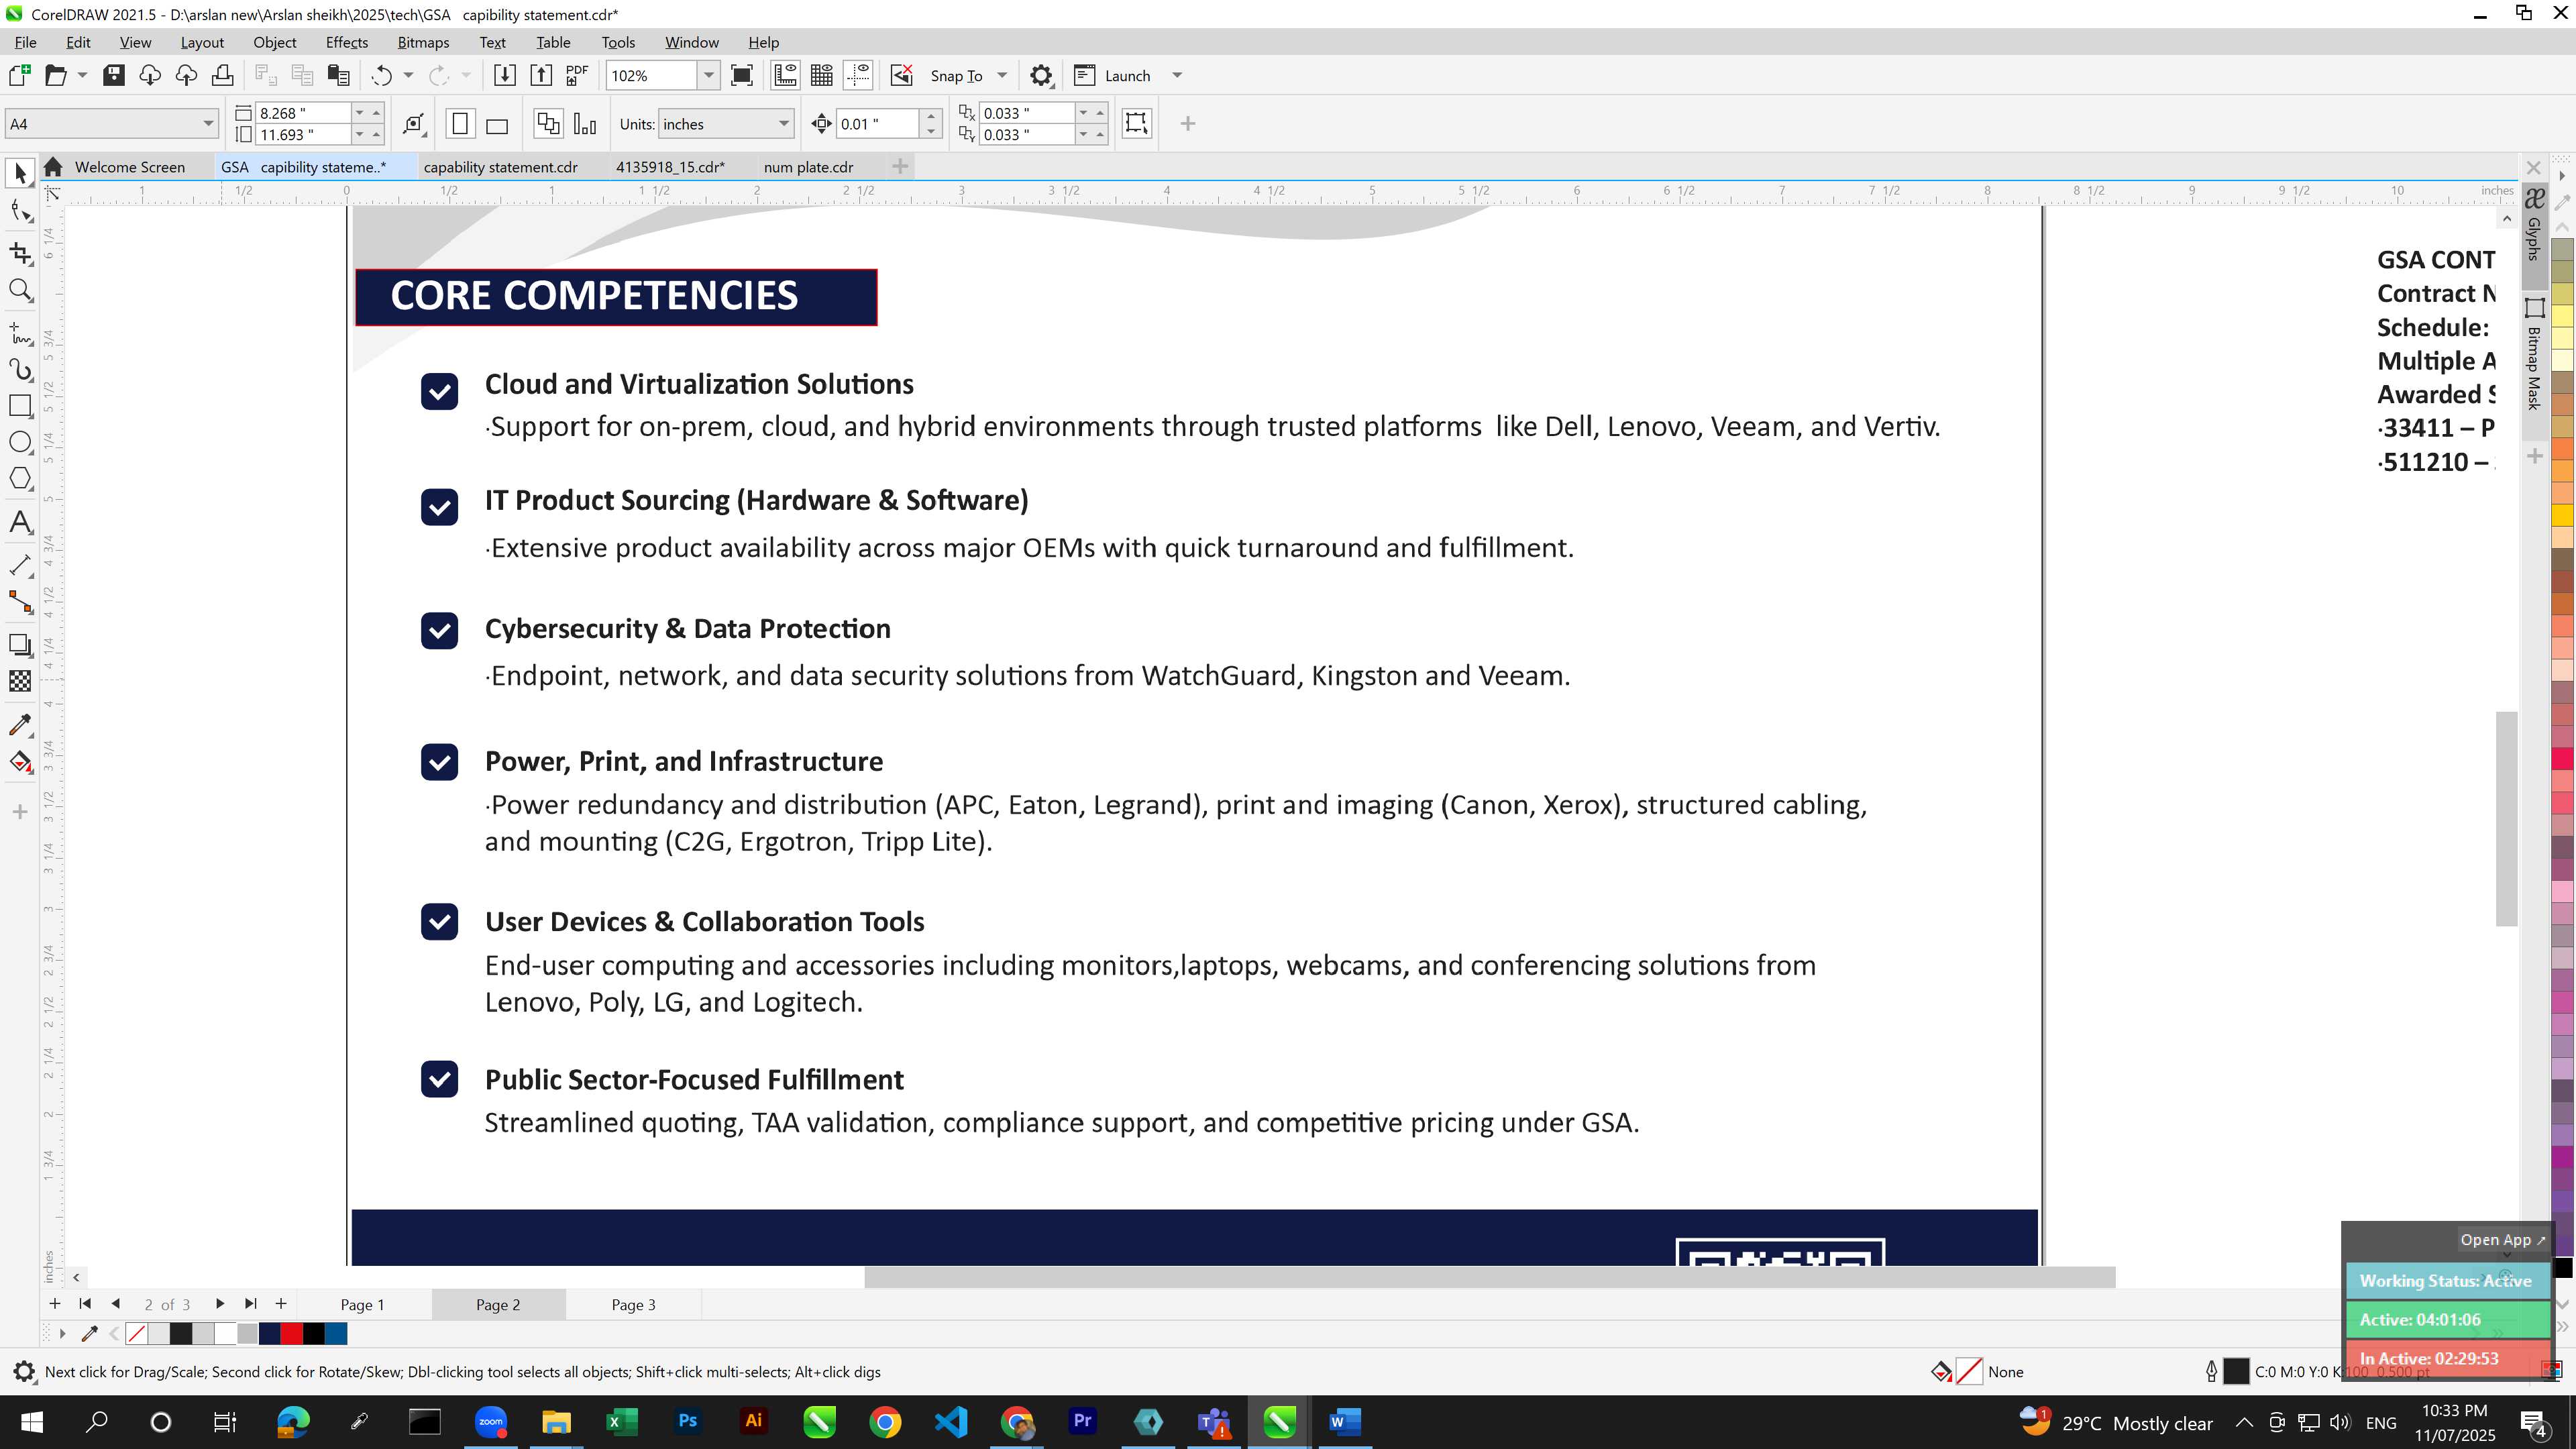The height and width of the screenshot is (1449, 2576).
Task: Toggle Snap Off button
Action: tap(902, 75)
